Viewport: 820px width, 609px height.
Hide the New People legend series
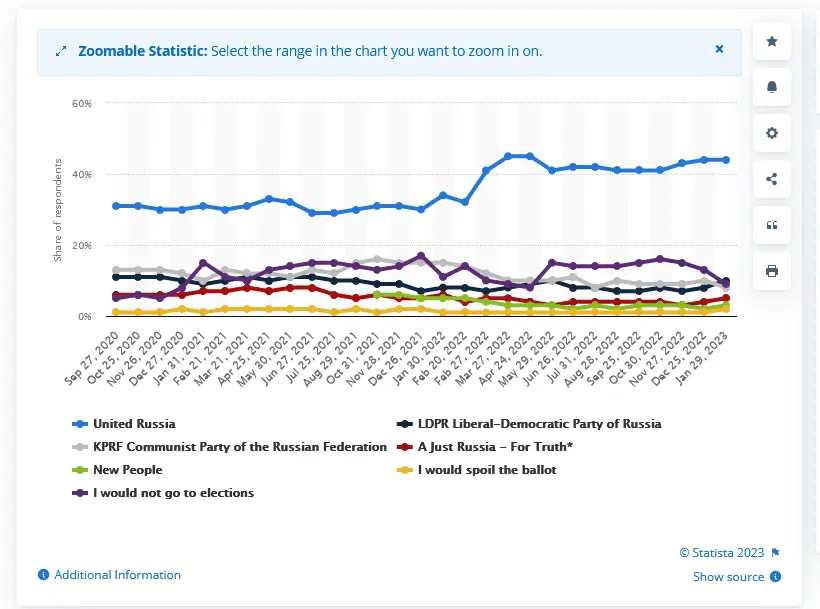tap(127, 469)
